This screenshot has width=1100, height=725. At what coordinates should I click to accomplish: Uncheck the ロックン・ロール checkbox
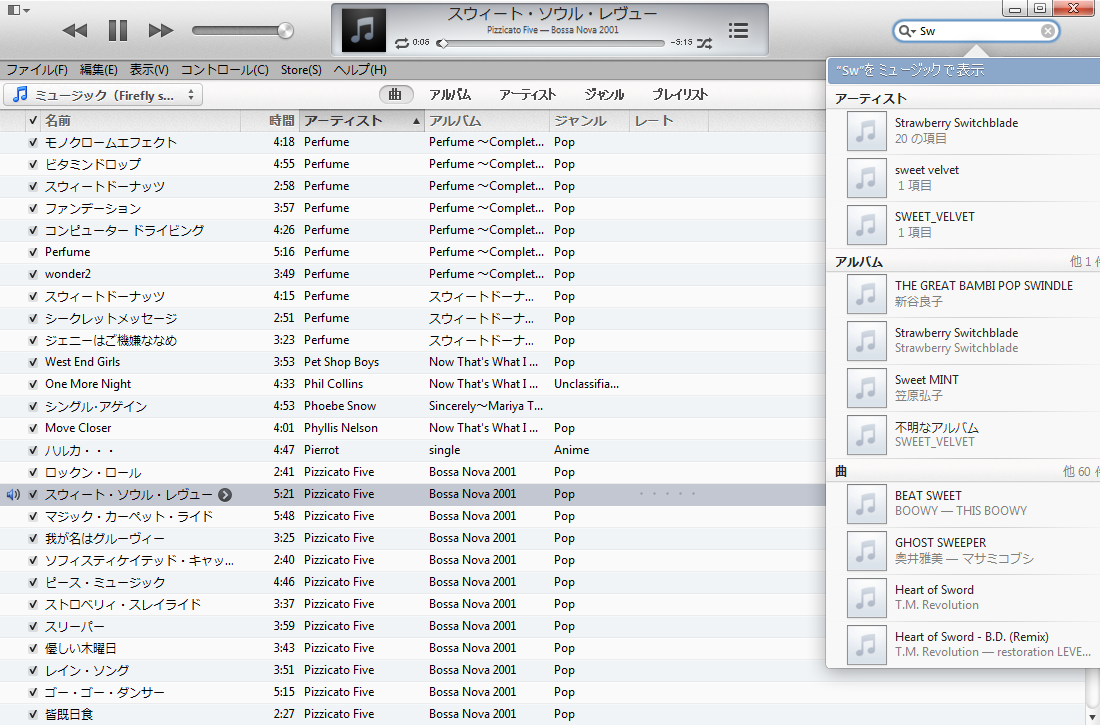[32, 472]
